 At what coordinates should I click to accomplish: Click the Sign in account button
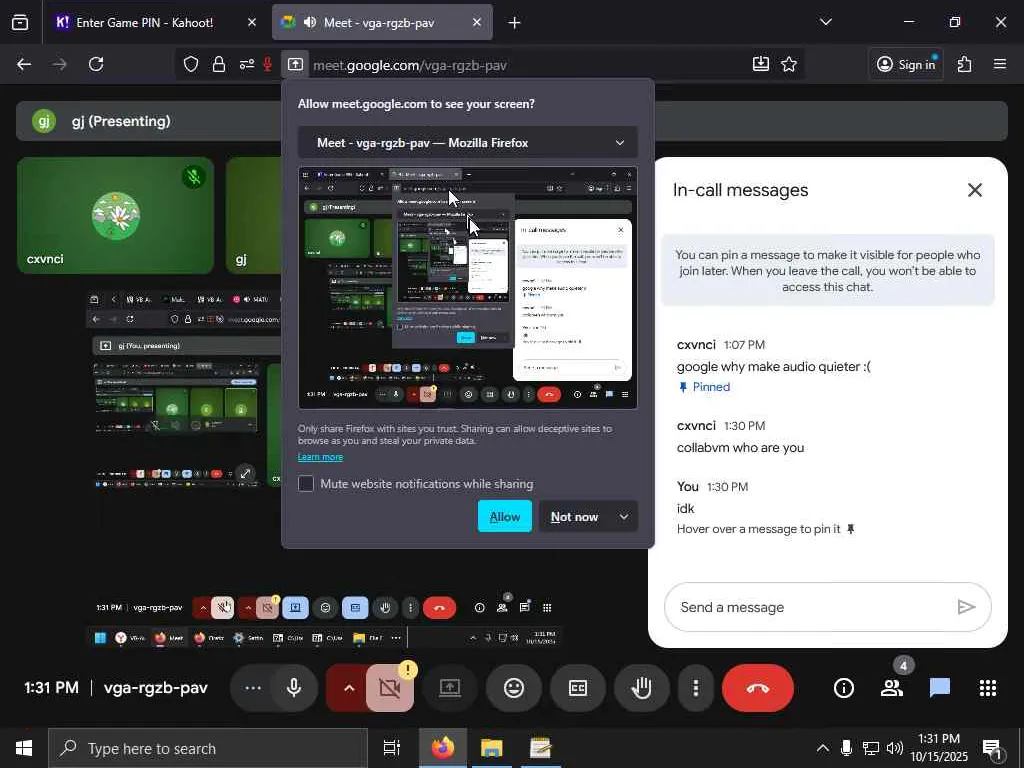pyautogui.click(x=906, y=64)
